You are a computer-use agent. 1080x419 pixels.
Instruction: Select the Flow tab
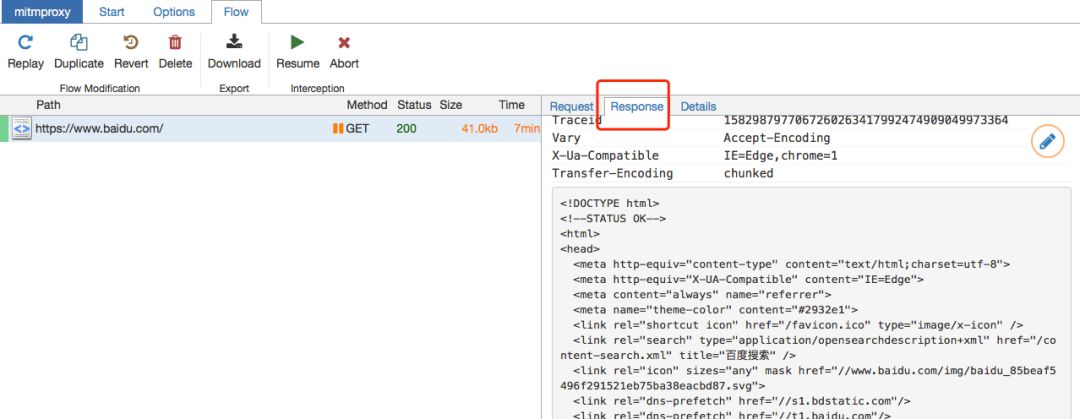pos(236,12)
